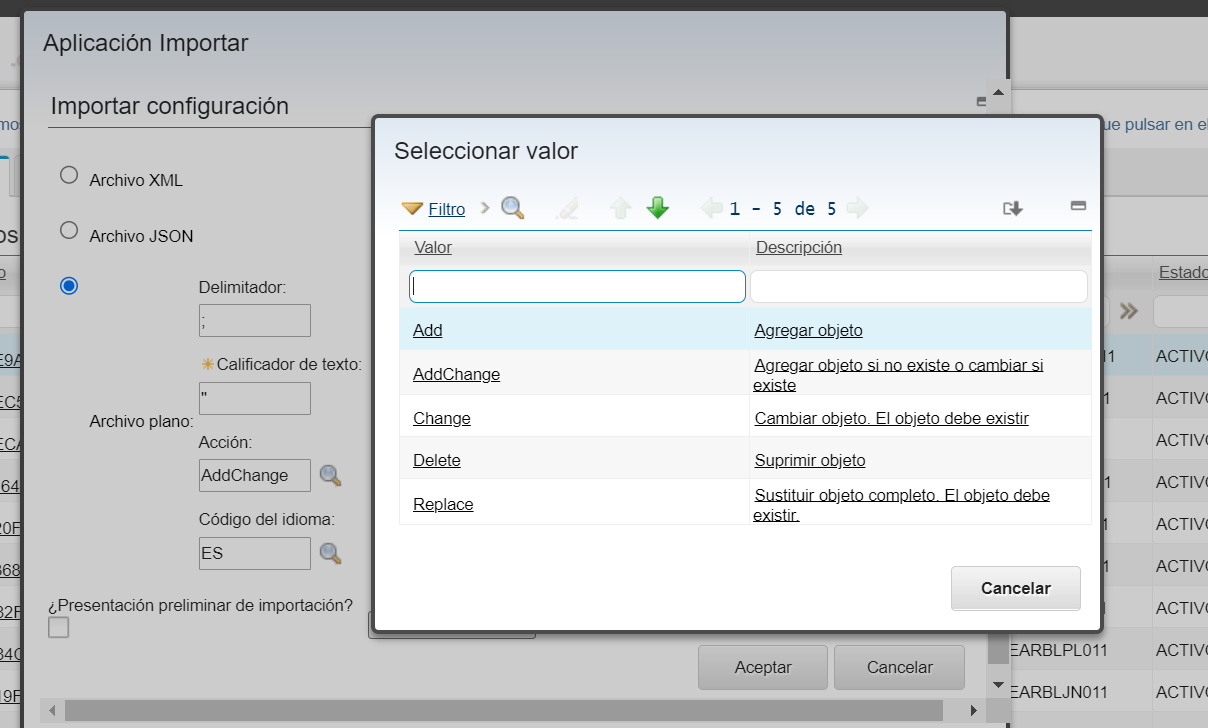Cancel the Seleccionar valor dialog
Viewport: 1208px width, 728px height.
1015,588
